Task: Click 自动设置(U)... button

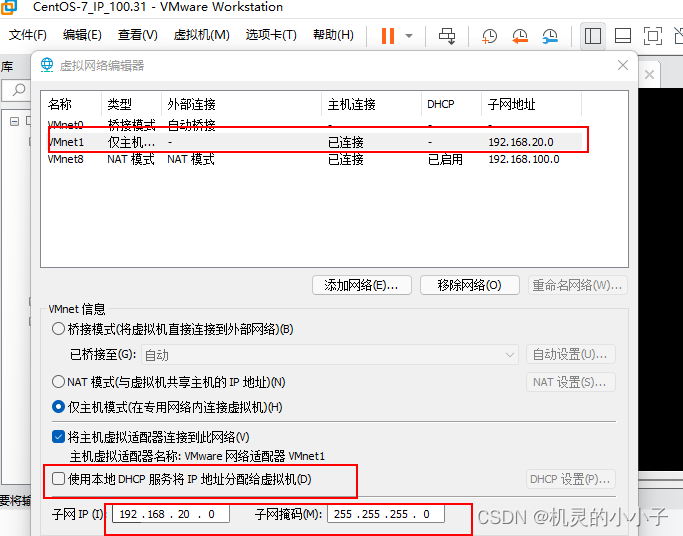Action: click(571, 354)
